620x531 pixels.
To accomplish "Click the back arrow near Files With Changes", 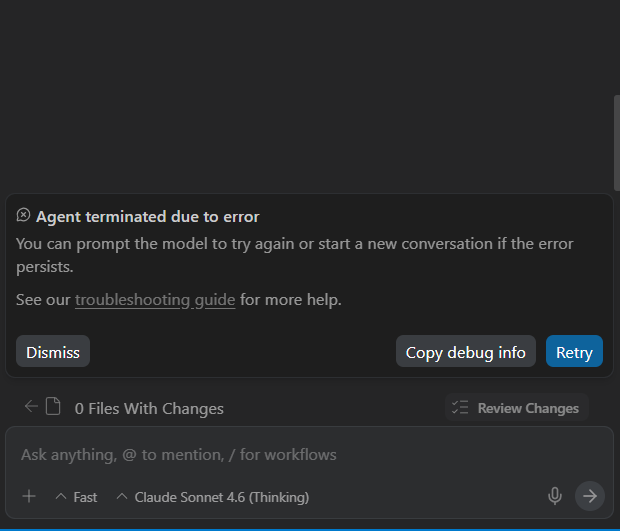I will coord(31,406).
